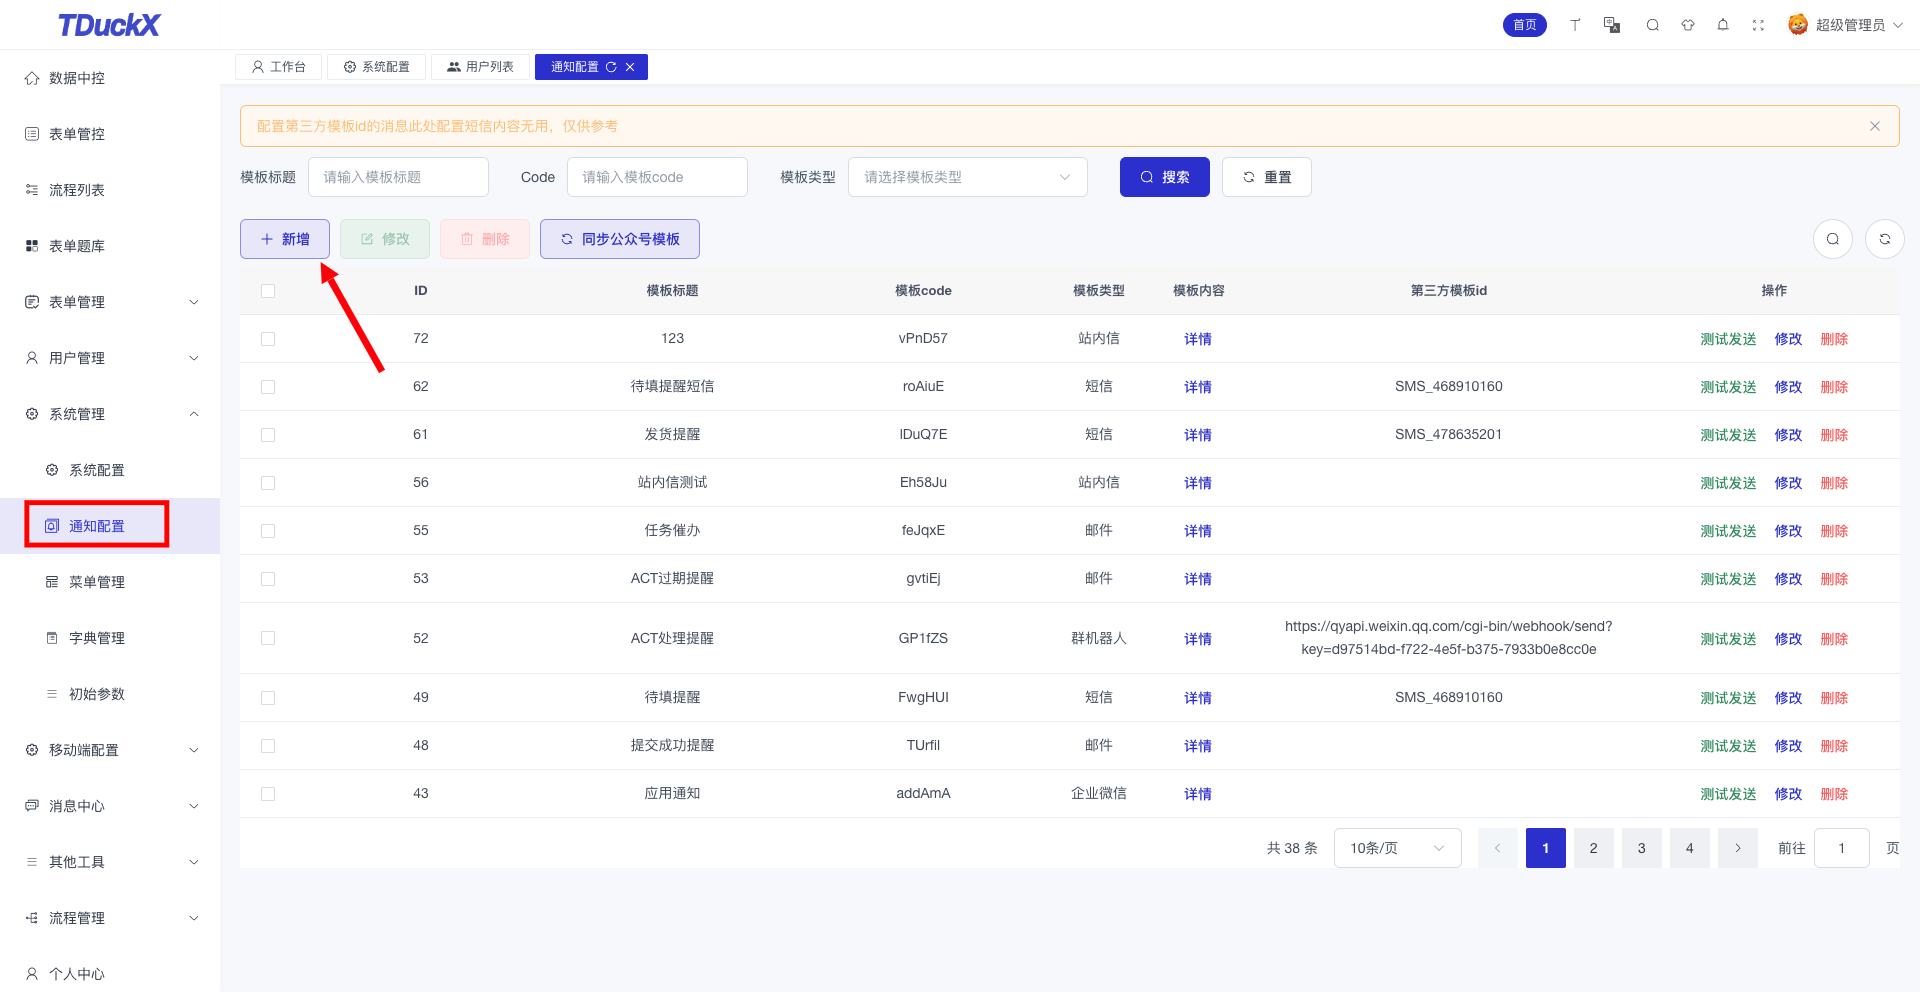This screenshot has height=992, width=1920.
Task: Switch to the 系统配置 tab
Action: point(377,67)
